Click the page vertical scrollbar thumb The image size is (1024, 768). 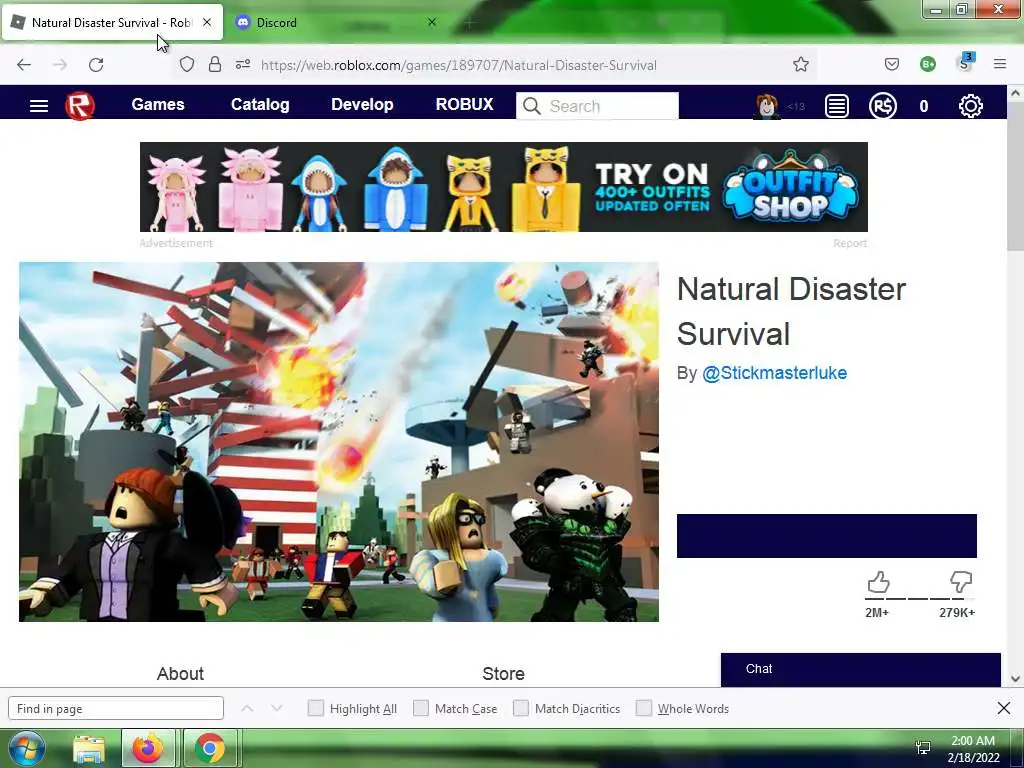pos(1016,176)
